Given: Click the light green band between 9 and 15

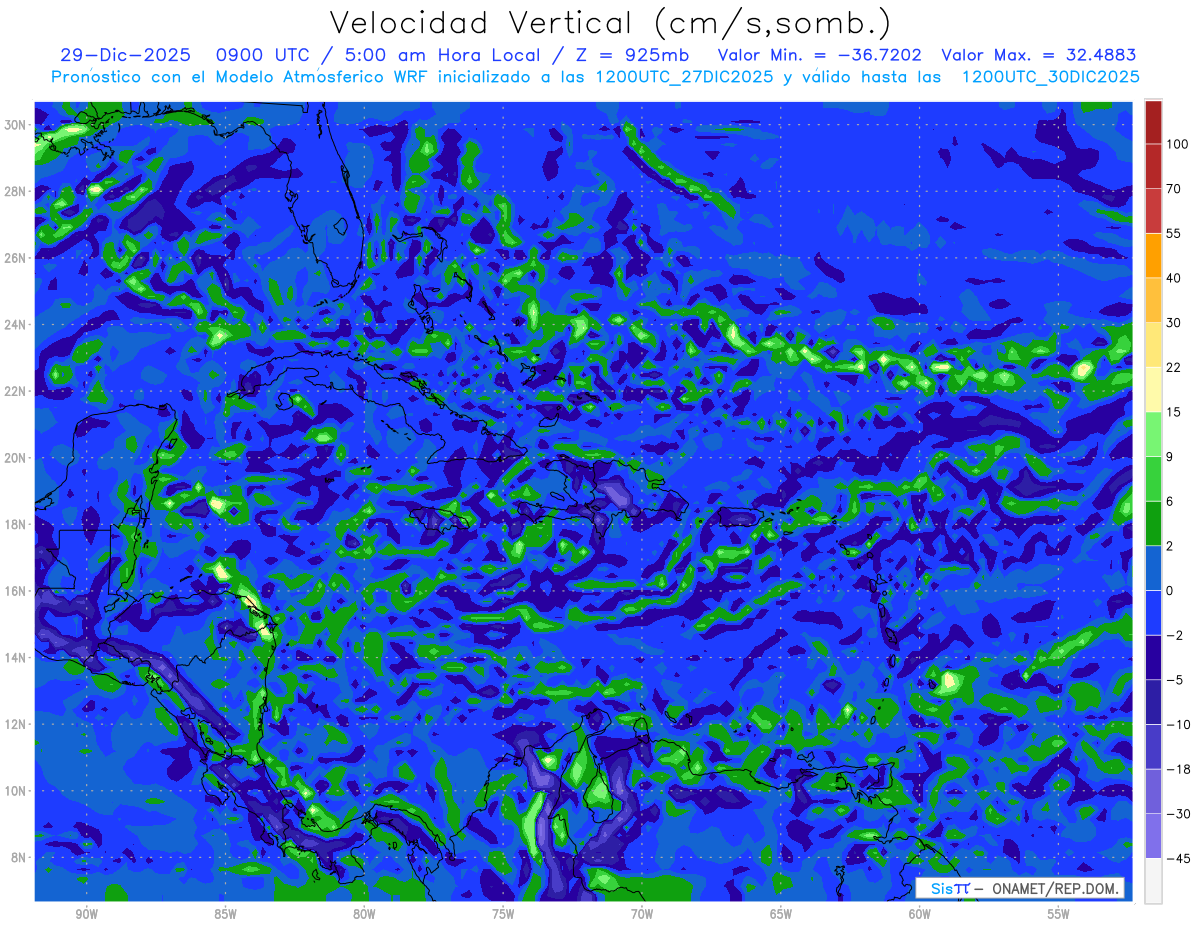Looking at the screenshot, I should (1153, 434).
